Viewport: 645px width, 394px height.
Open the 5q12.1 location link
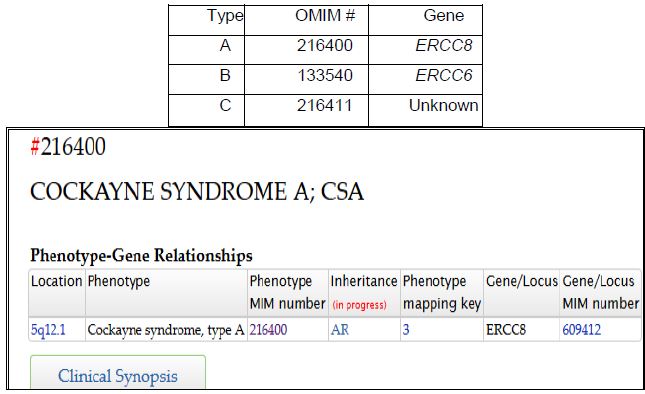48,330
